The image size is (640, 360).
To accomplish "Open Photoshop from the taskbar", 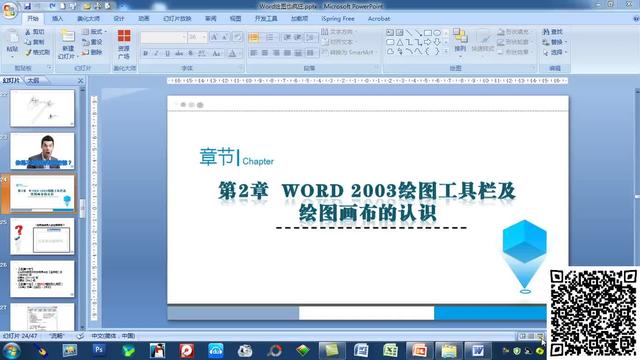I will pos(98,350).
